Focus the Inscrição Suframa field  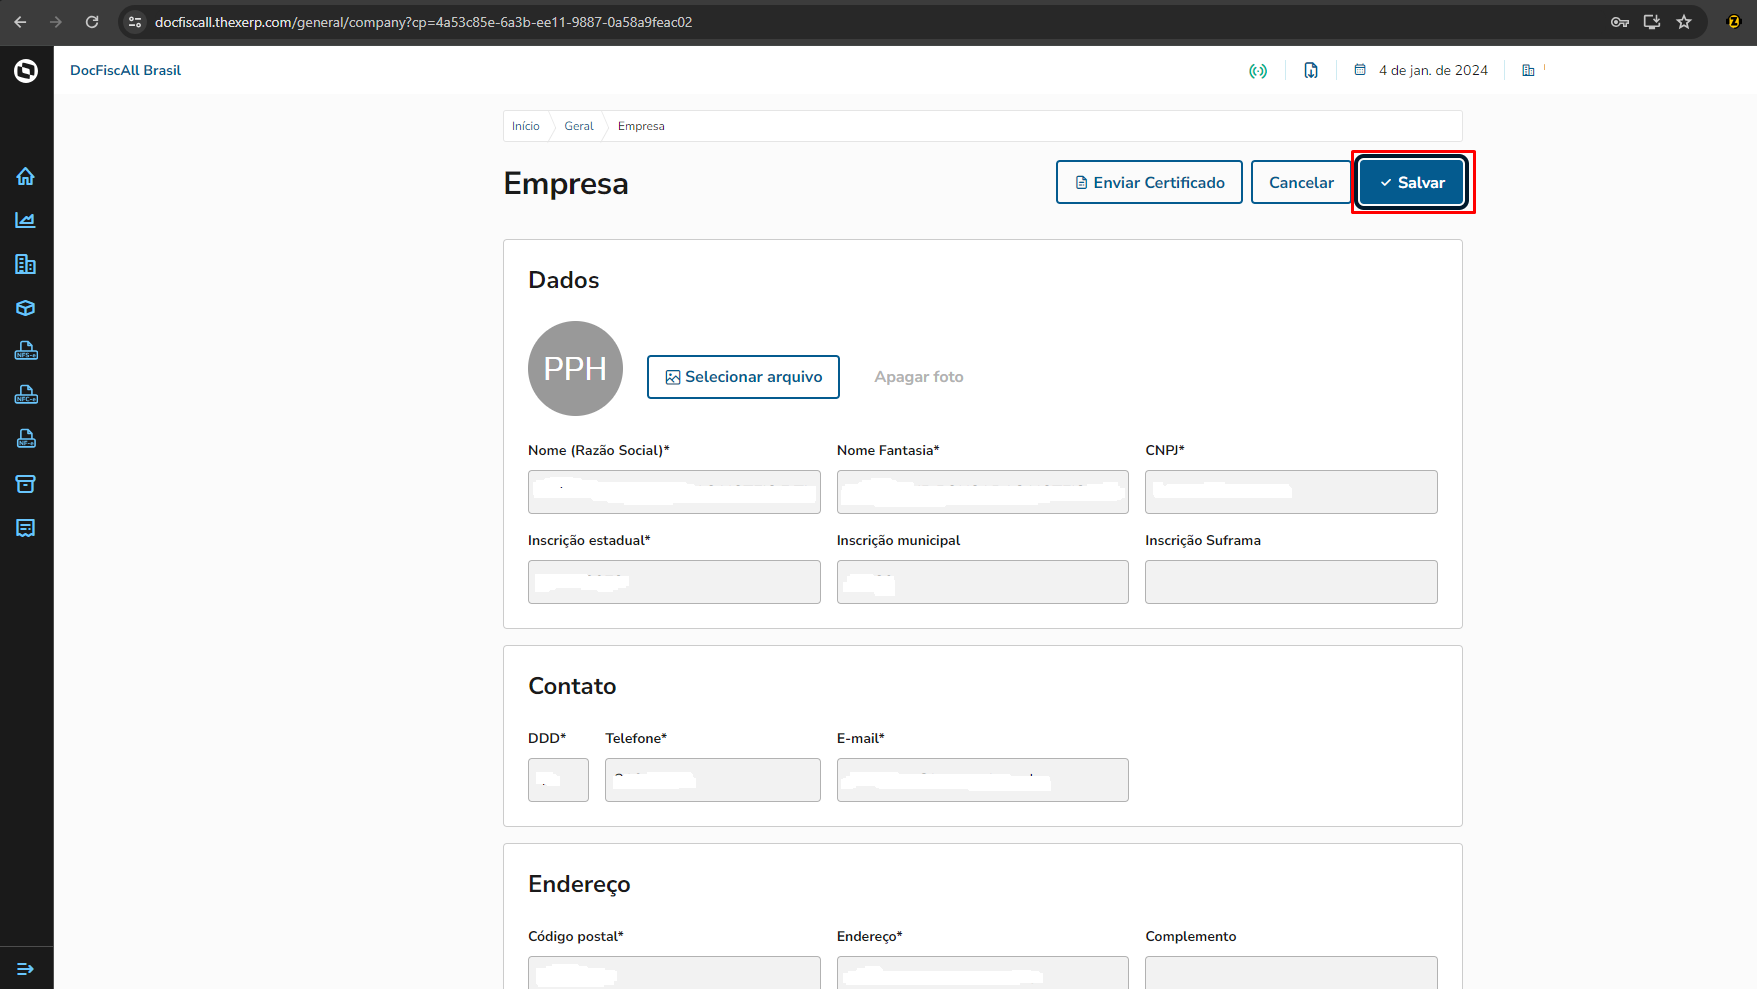[1291, 582]
